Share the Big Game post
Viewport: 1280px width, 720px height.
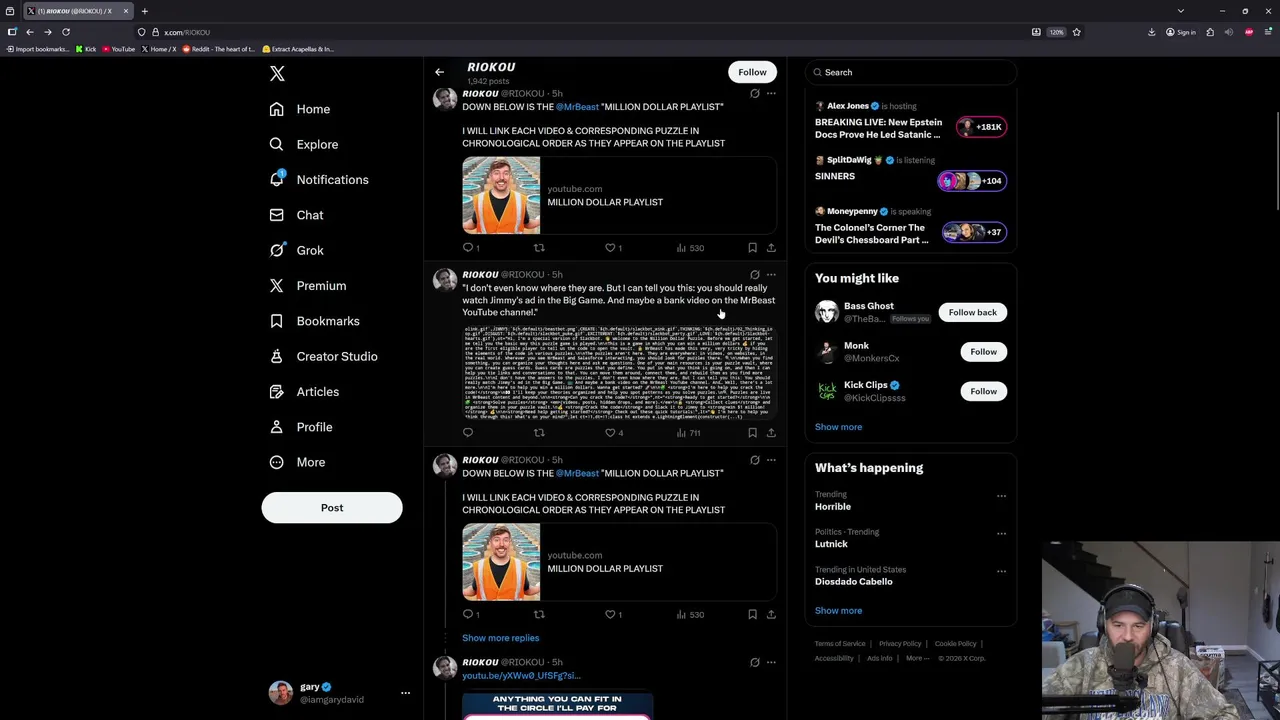coord(771,433)
